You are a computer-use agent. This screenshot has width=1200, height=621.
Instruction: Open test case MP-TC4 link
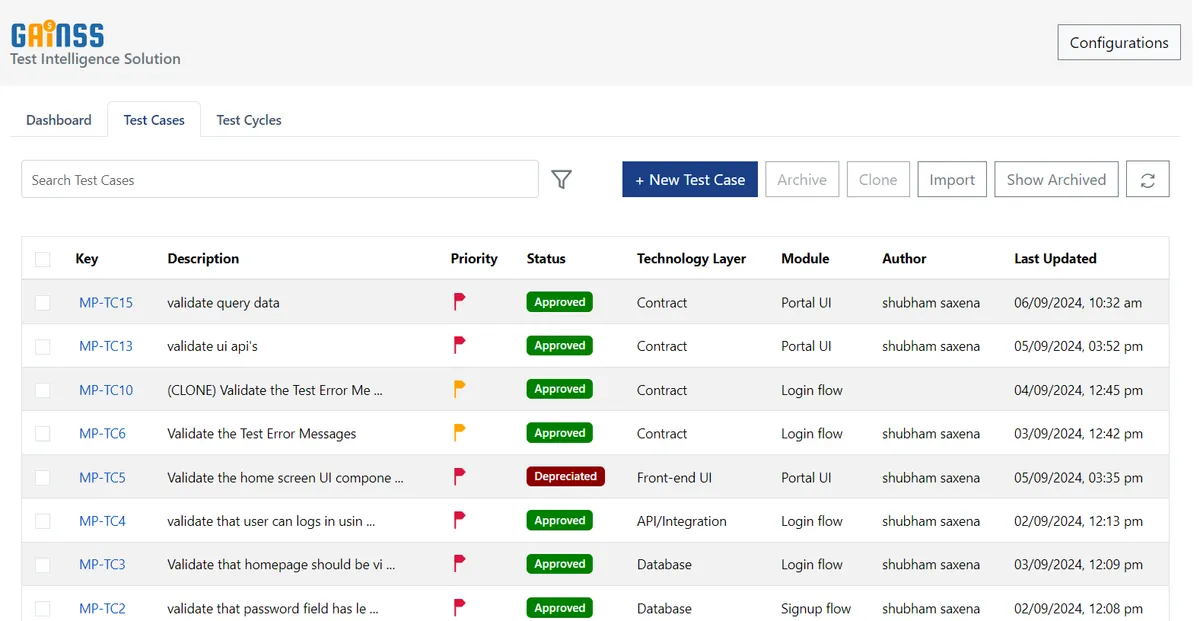pyautogui.click(x=102, y=521)
